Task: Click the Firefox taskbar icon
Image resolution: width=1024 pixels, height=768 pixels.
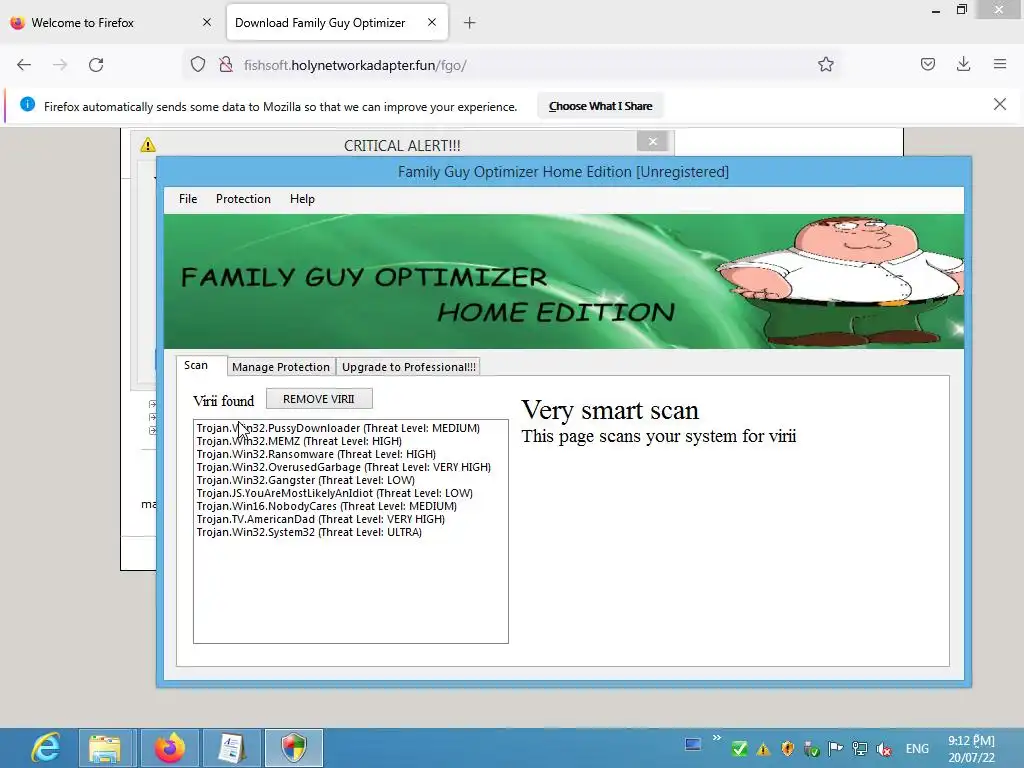Action: [170, 748]
